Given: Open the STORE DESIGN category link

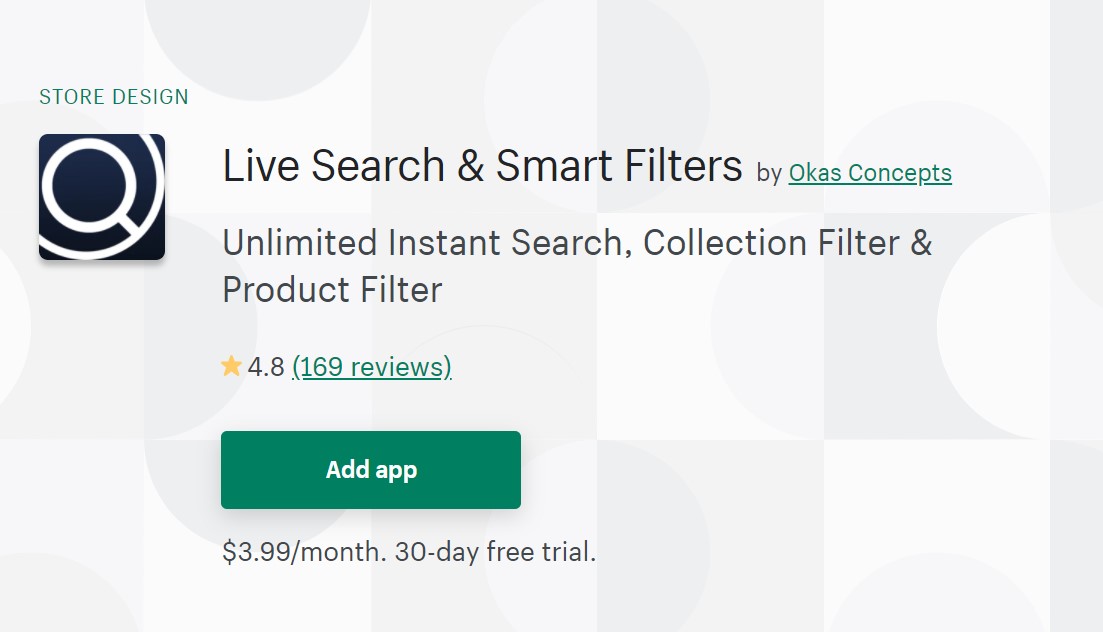Looking at the screenshot, I should click(x=113, y=97).
